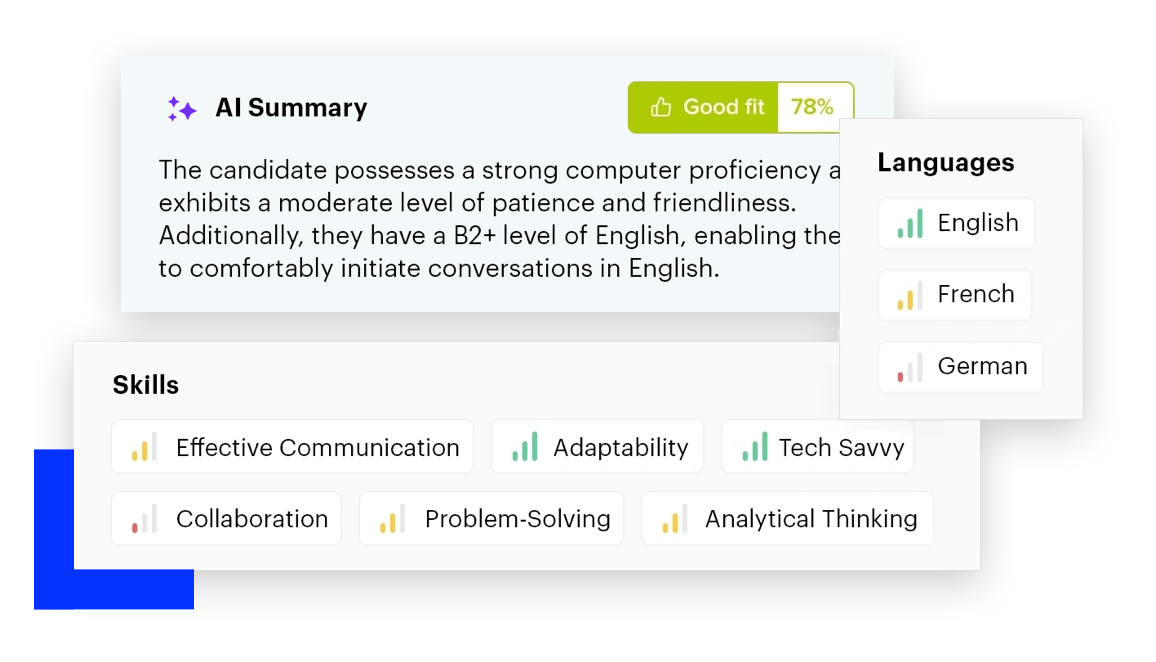
Task: Click the Problem-Solving level bars icon
Action: [392, 519]
